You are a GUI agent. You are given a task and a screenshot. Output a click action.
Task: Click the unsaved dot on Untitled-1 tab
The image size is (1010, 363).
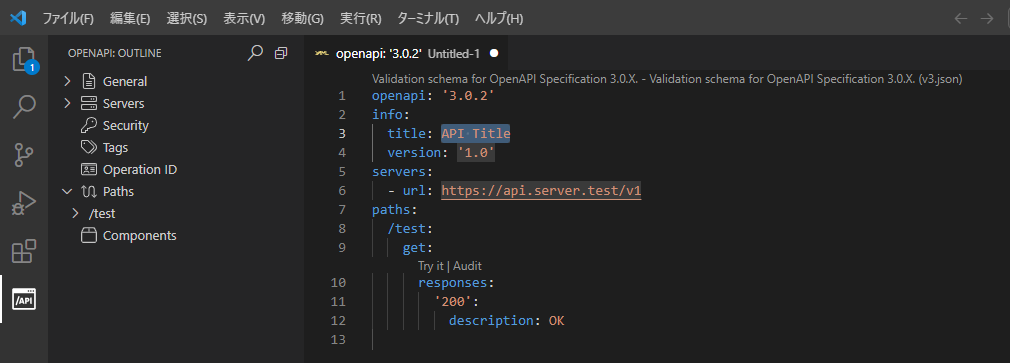coord(494,53)
